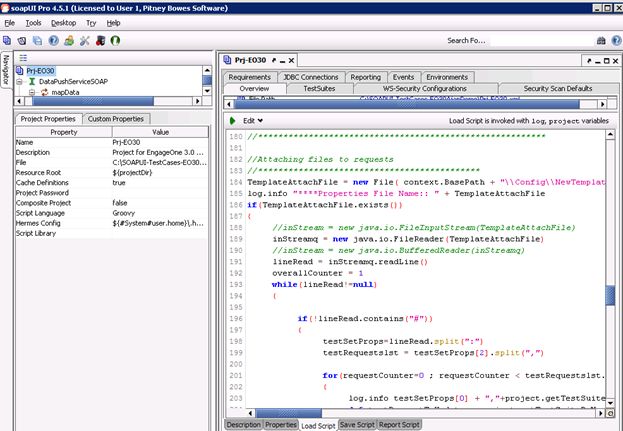
Task: Select the Load Script bottom tab
Action: point(318,425)
